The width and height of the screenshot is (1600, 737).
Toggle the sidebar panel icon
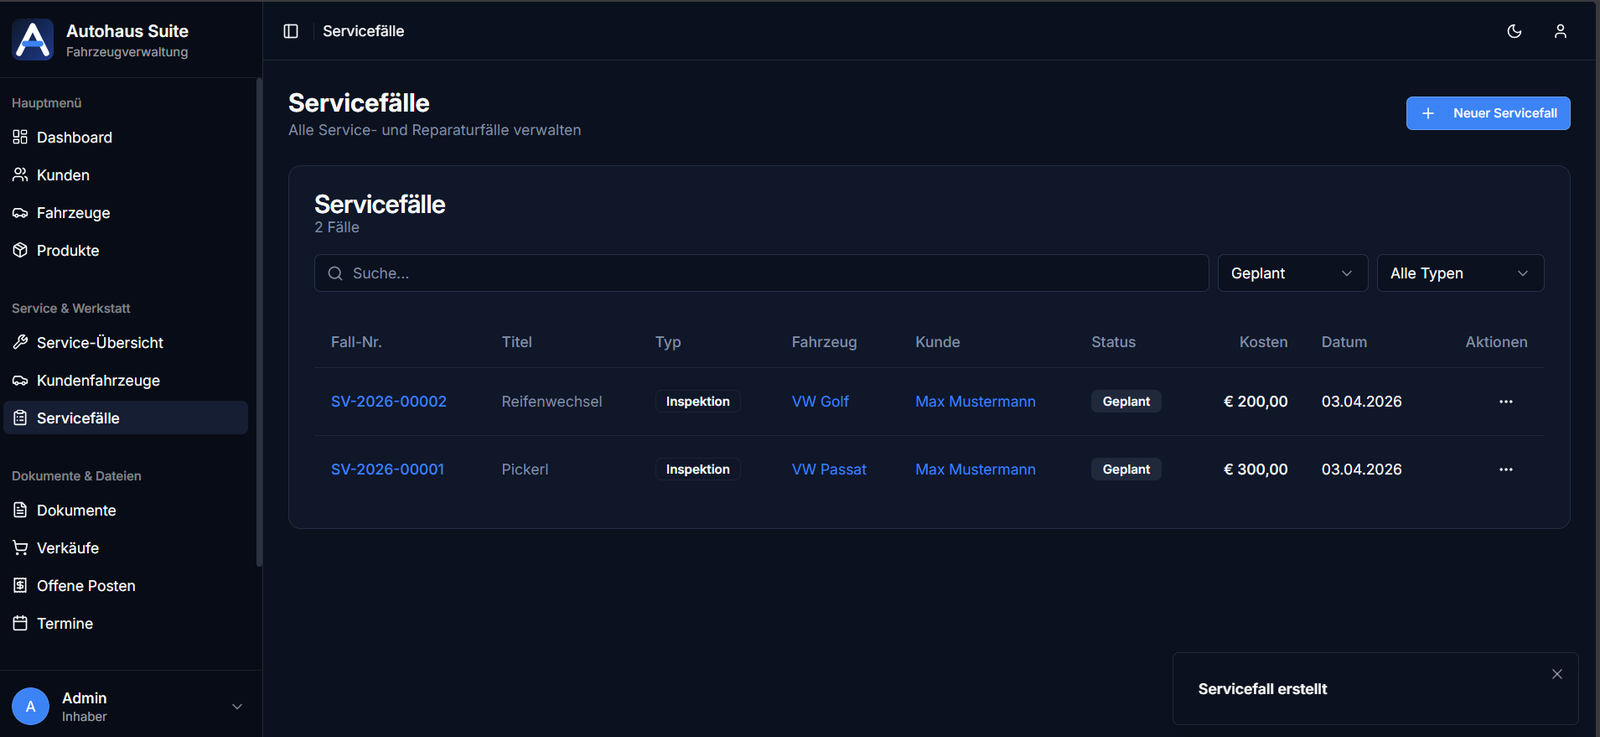click(x=291, y=31)
